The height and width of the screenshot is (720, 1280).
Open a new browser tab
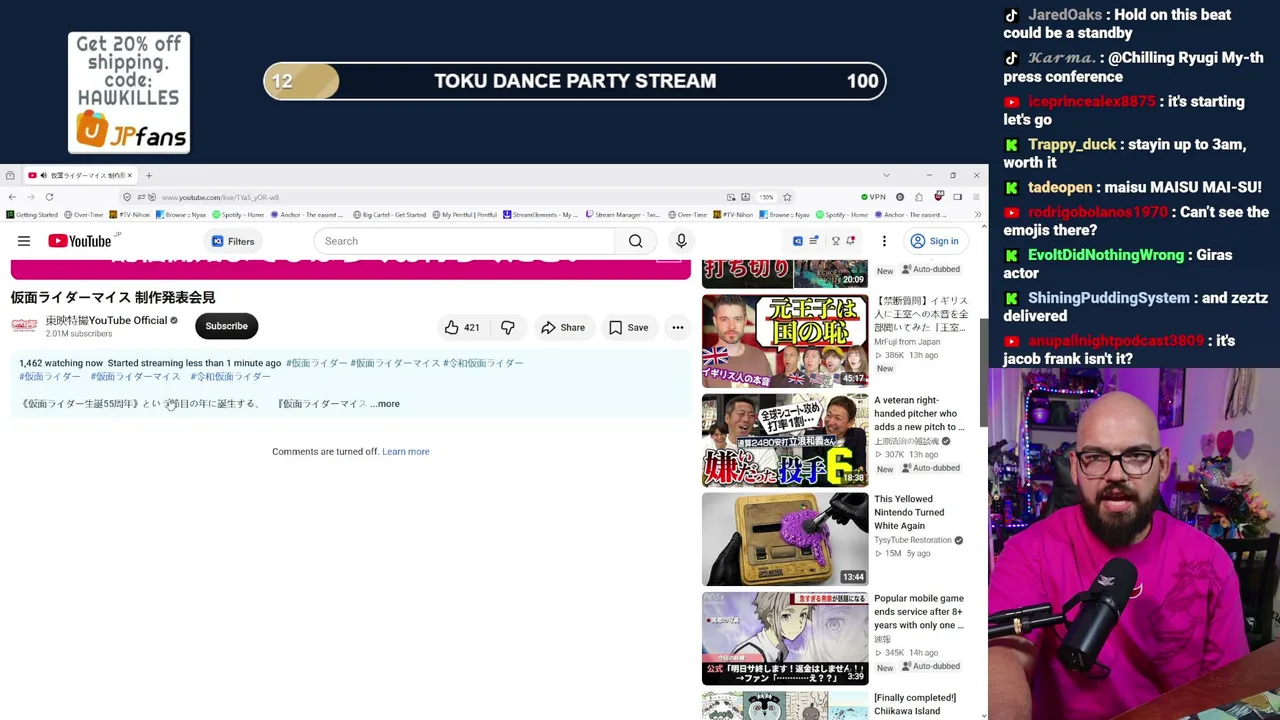coord(149,176)
